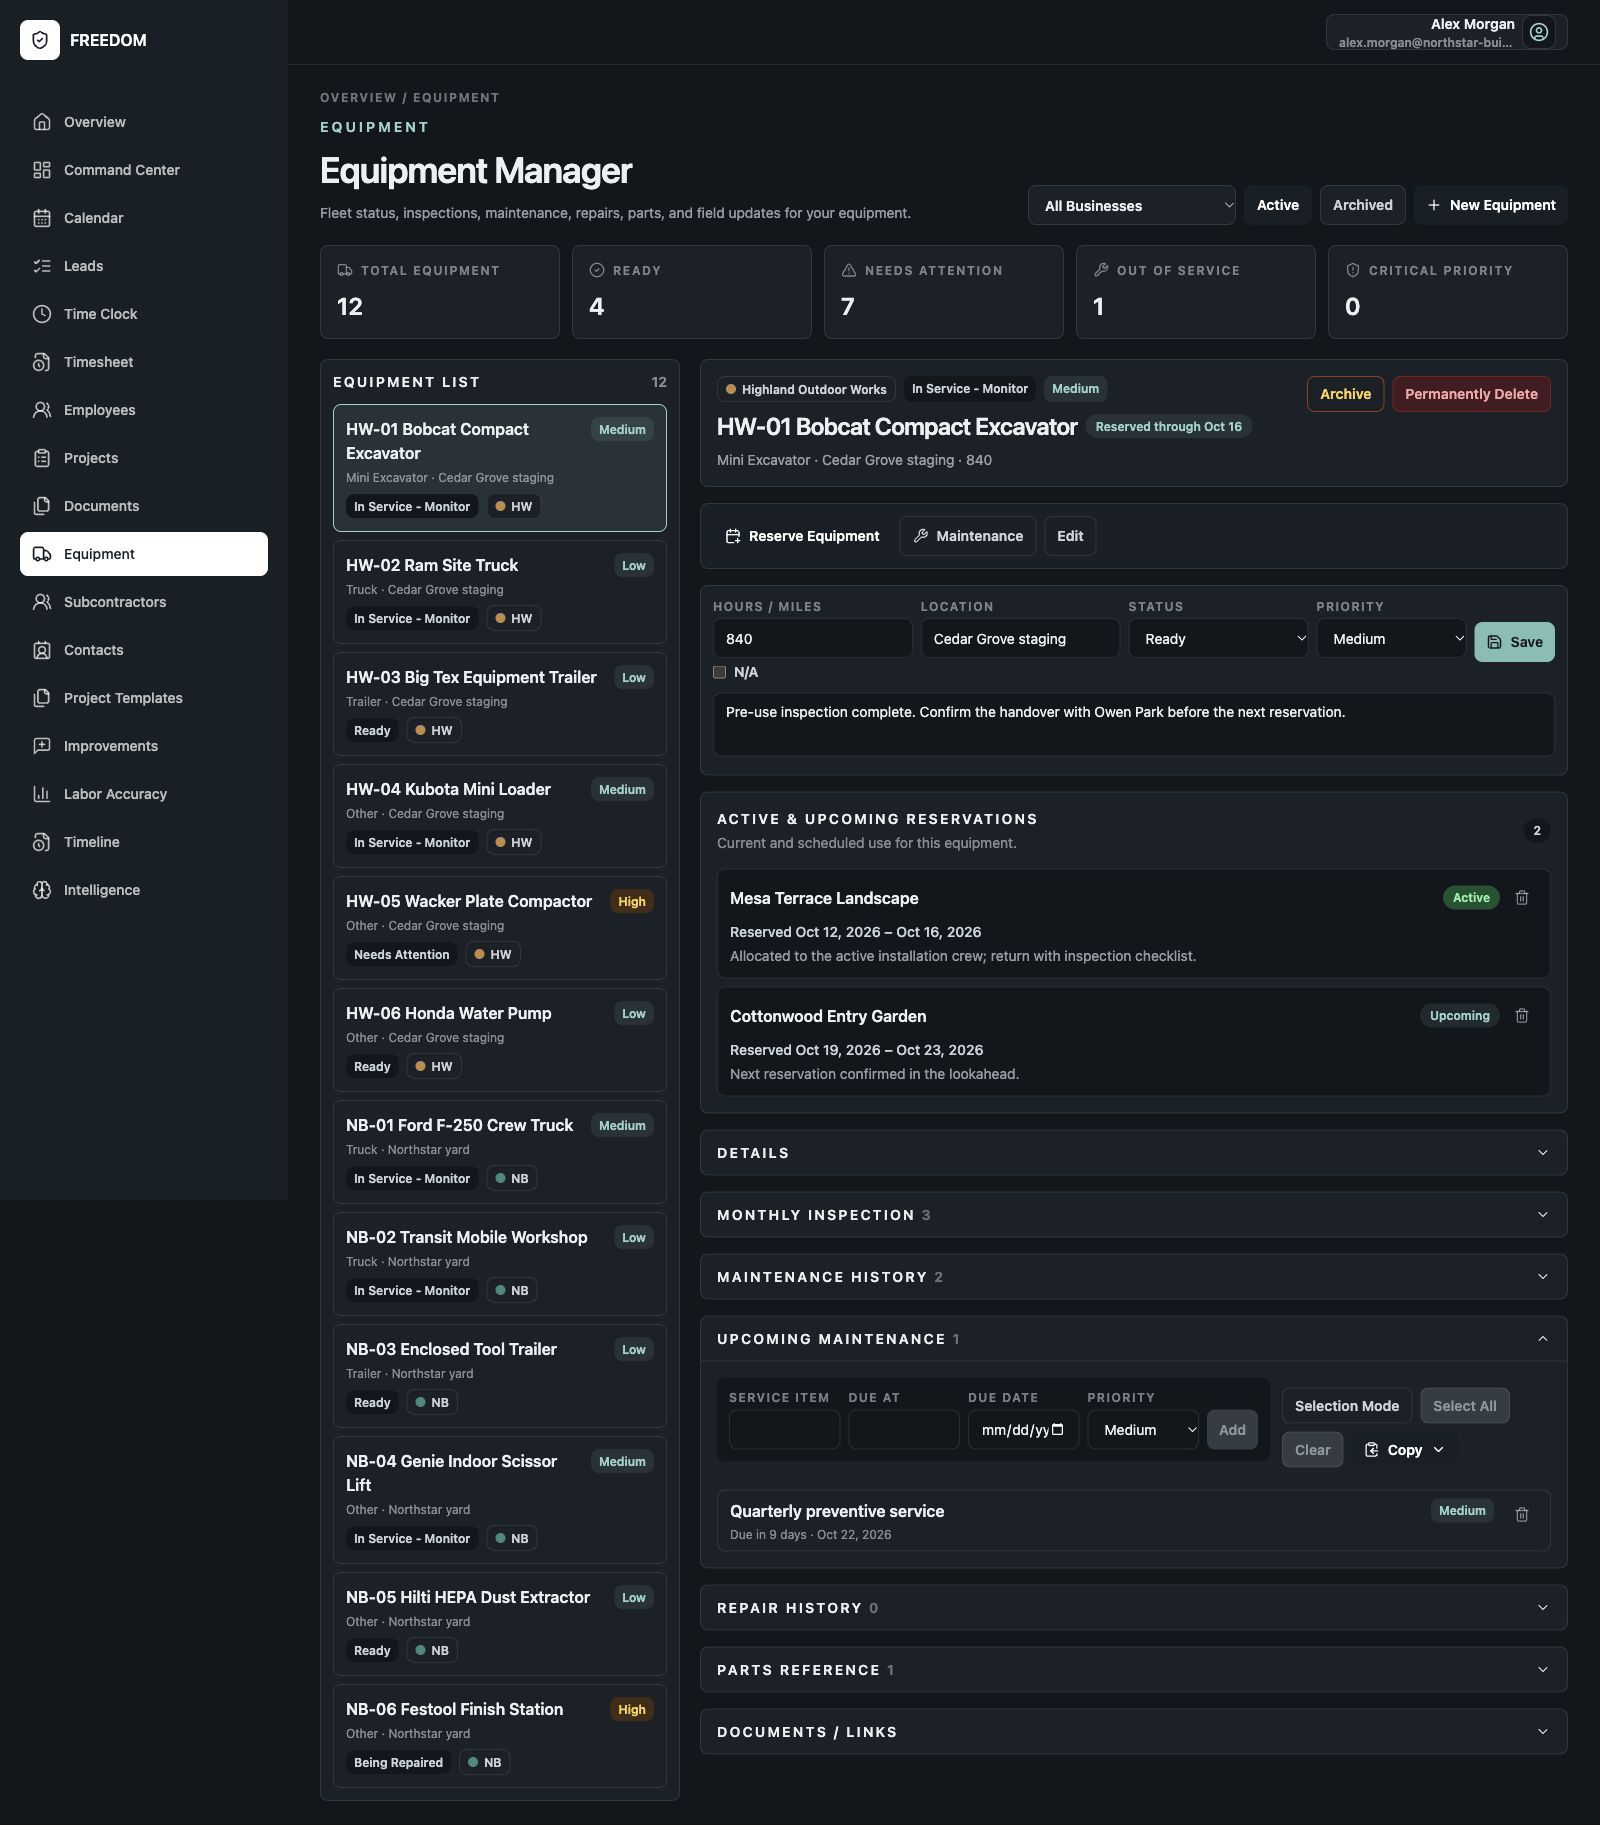Viewport: 1600px width, 1825px height.
Task: Expand the Monthly Inspection section
Action: coord(1134,1215)
